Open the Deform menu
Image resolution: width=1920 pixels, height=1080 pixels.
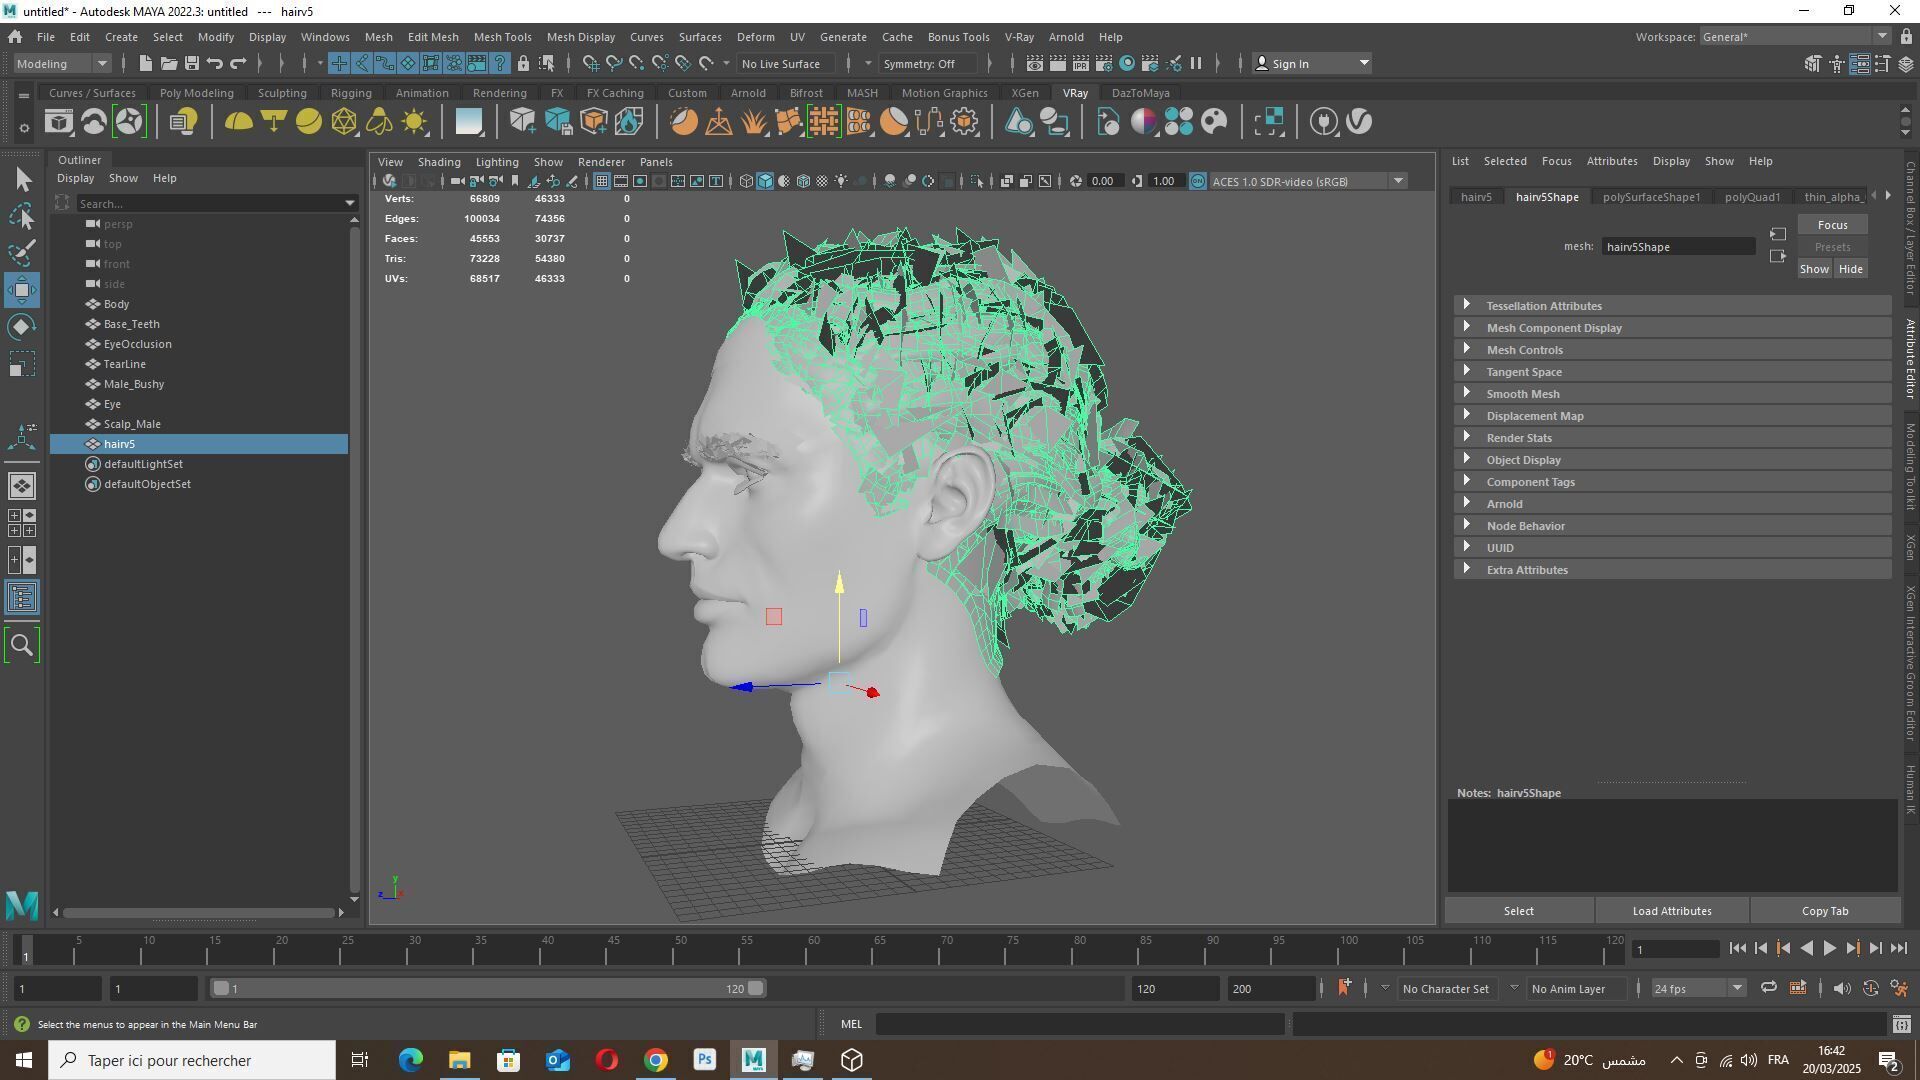755,37
